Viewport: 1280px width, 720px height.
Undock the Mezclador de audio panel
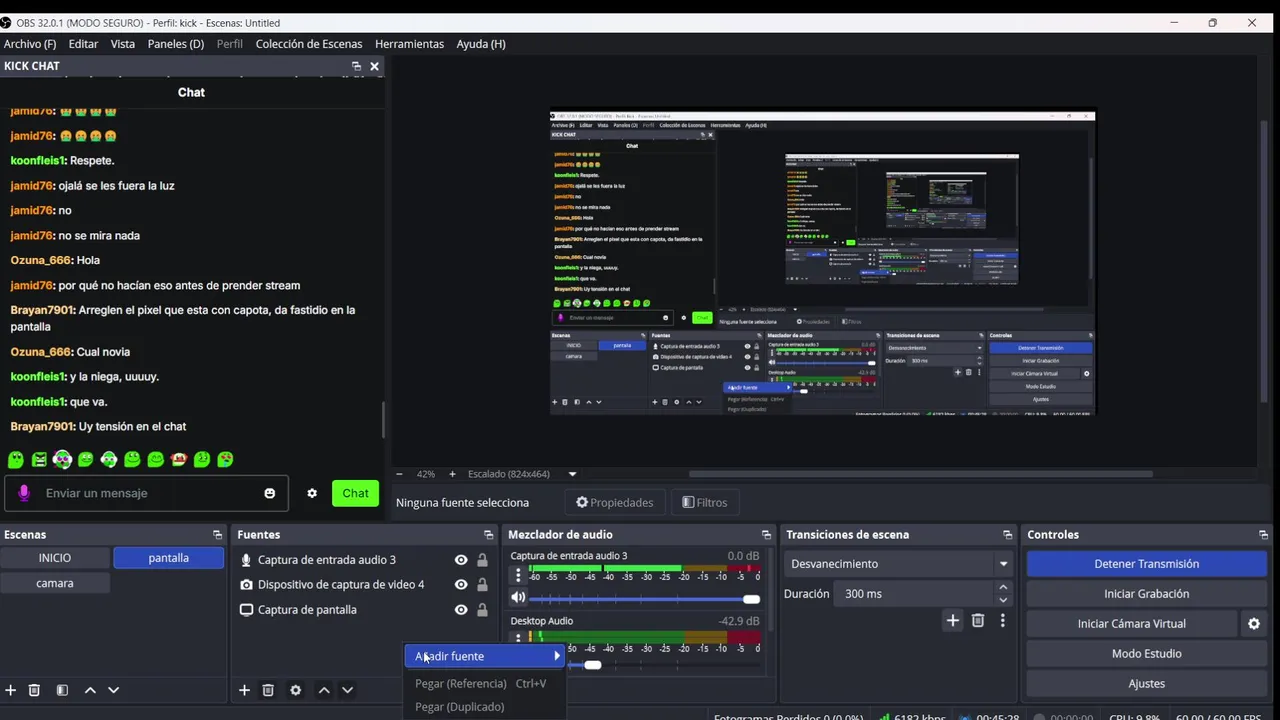pos(766,535)
